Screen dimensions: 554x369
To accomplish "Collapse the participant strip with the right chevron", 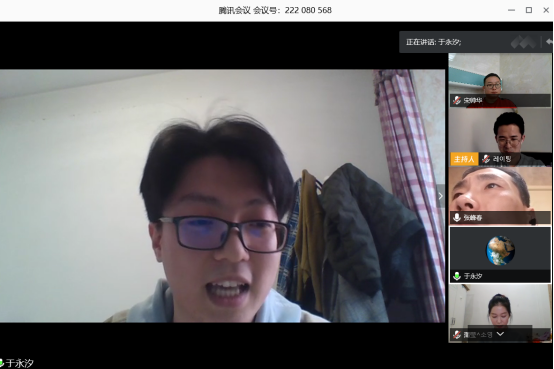I will pyautogui.click(x=441, y=196).
